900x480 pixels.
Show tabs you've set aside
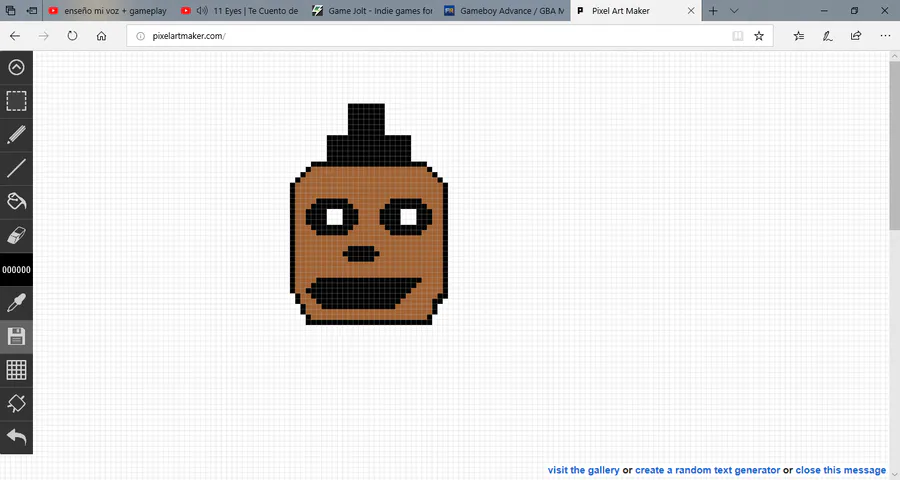pyautogui.click(x=10, y=10)
